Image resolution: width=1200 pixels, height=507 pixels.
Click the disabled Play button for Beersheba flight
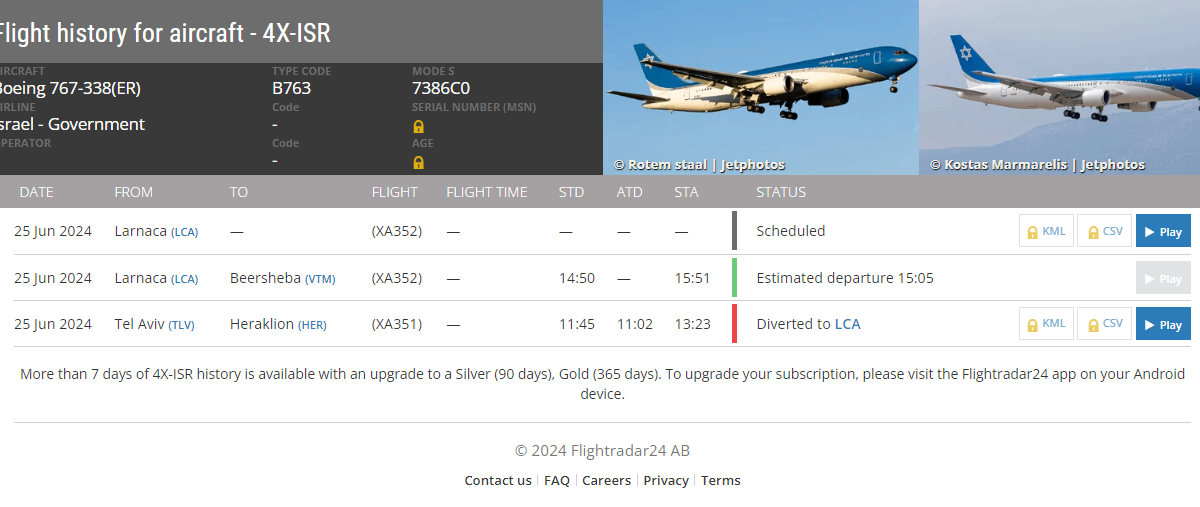coord(1163,278)
